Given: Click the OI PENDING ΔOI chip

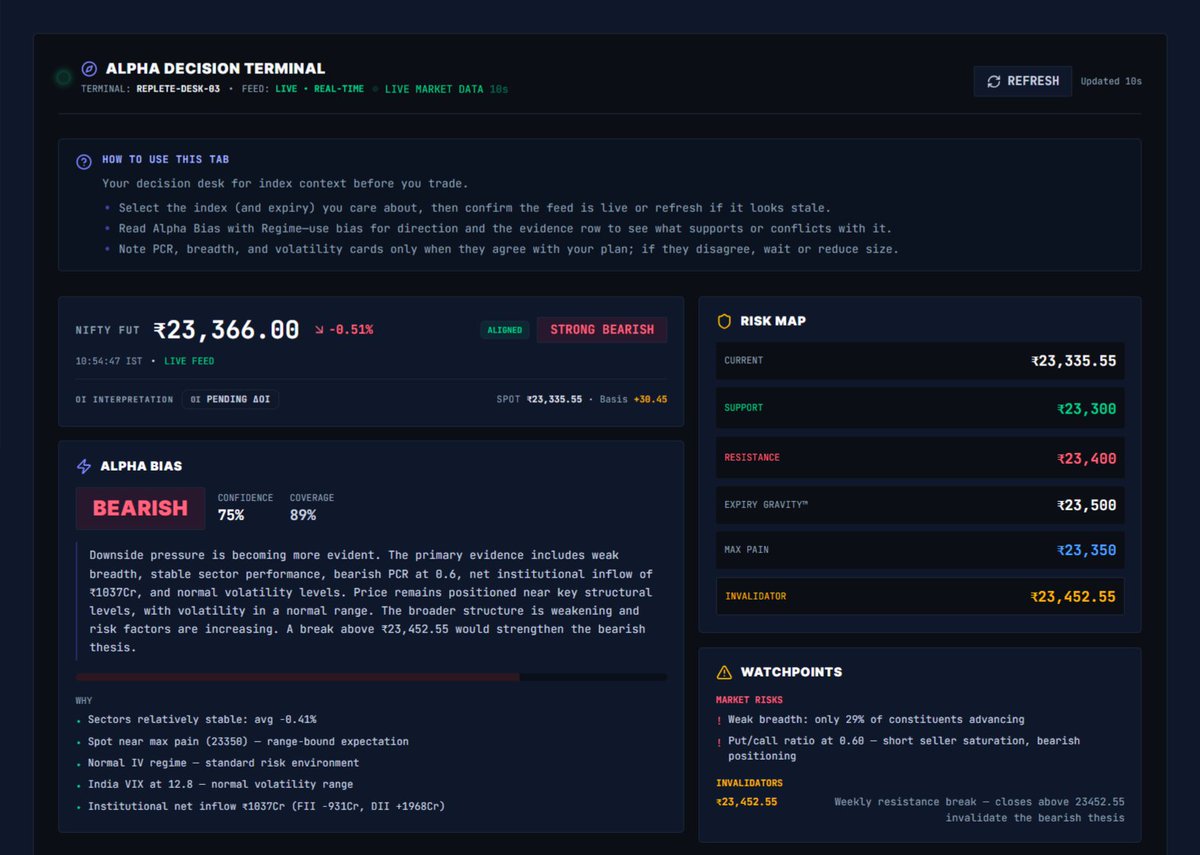Looking at the screenshot, I should (x=230, y=399).
